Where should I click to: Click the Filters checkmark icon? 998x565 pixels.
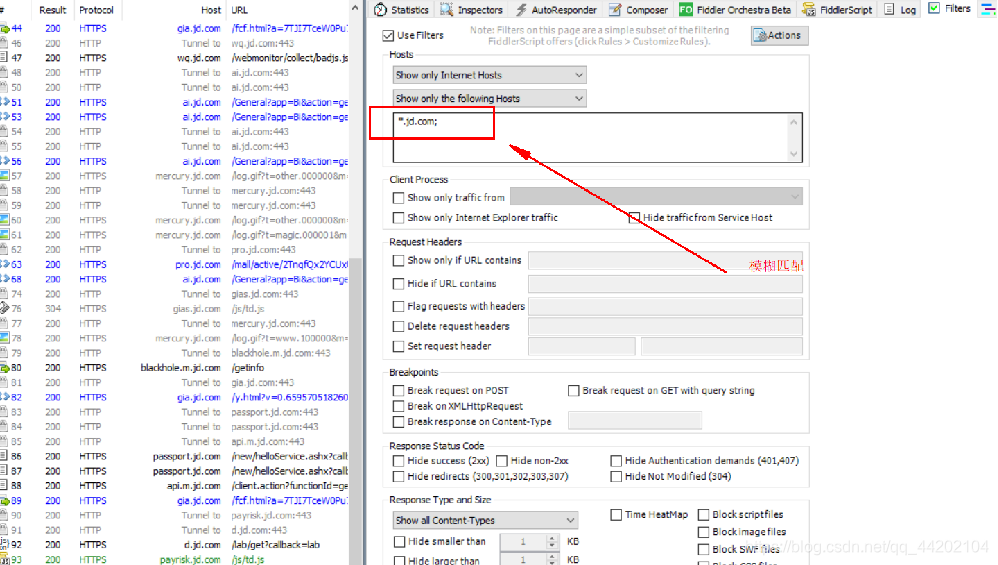(934, 8)
